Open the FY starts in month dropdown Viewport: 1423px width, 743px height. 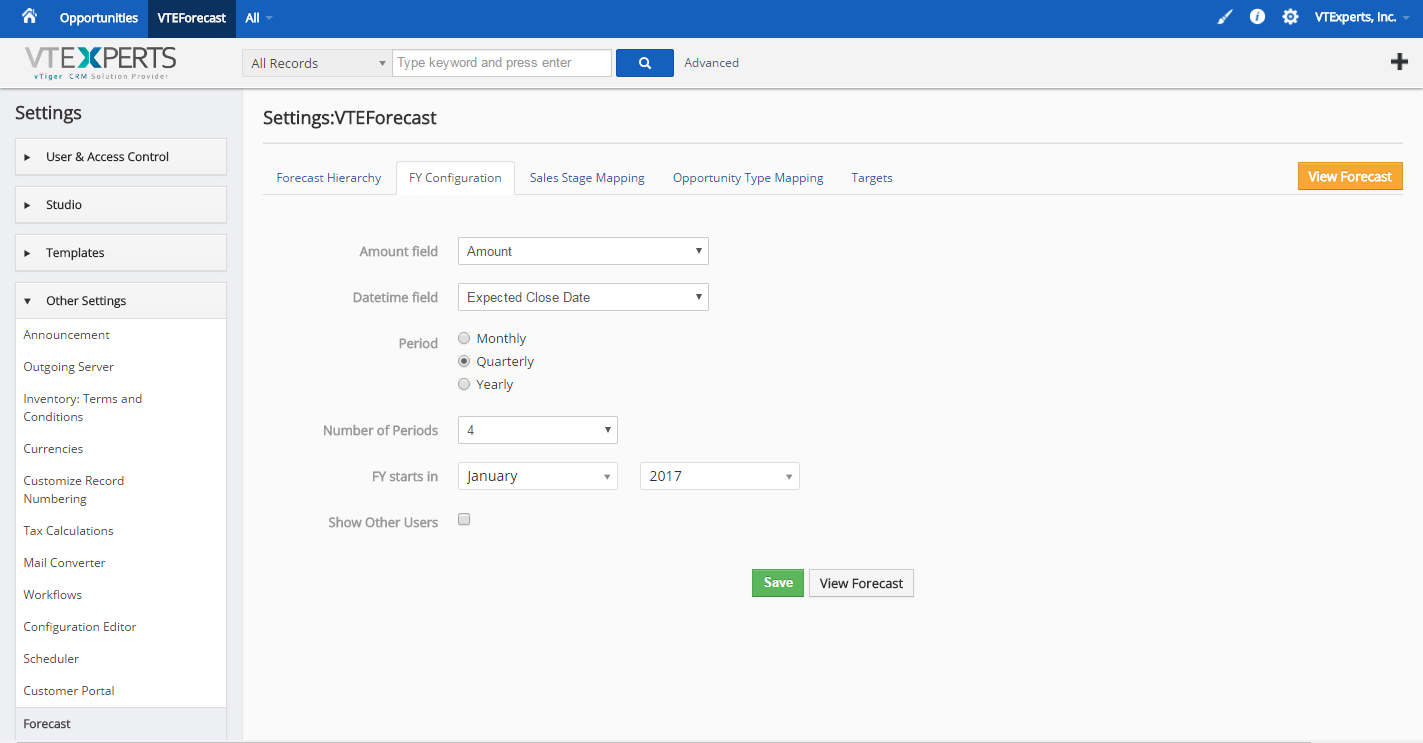[x=538, y=476]
